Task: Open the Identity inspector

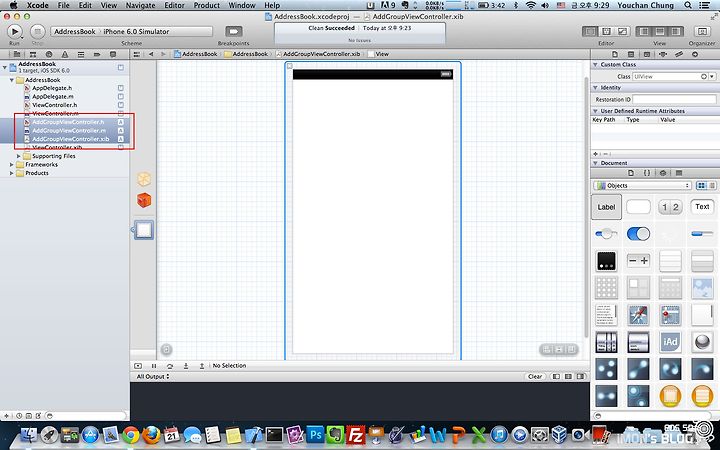Action: pos(647,54)
